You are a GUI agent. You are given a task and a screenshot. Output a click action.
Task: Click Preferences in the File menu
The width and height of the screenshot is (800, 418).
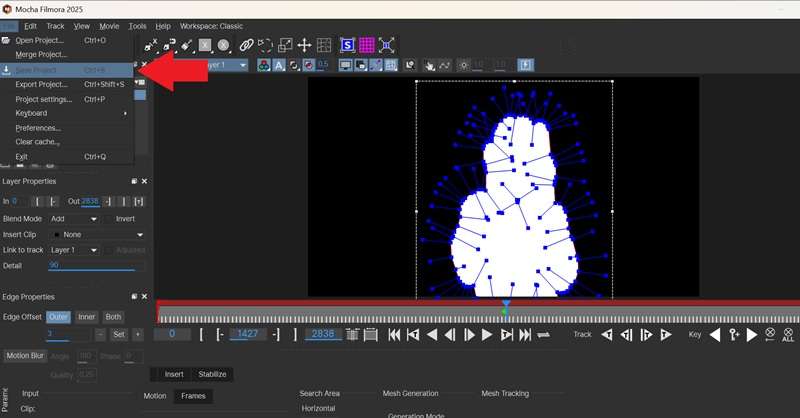click(66, 128)
